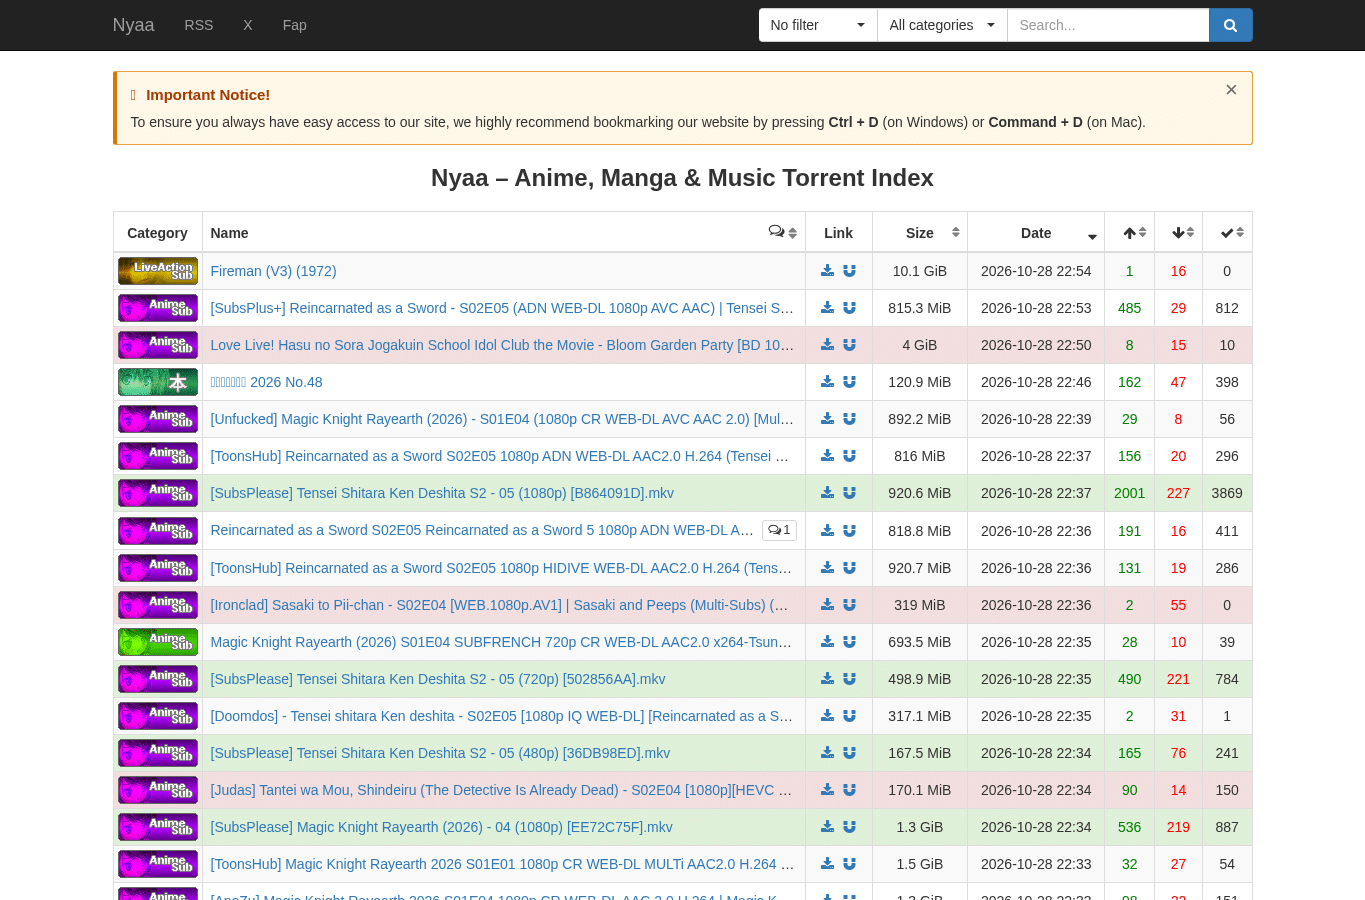Image resolution: width=1365 pixels, height=900 pixels.
Task: Download torrent for SubsPlease Magic Knight Rayearth 04
Action: point(827,827)
